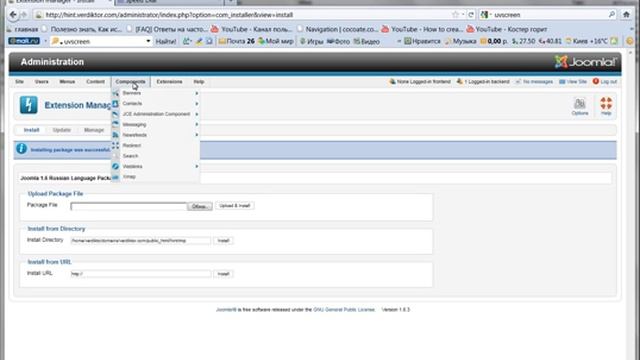The image size is (640, 360).
Task: Click Install button for Install URL
Action: (223, 274)
